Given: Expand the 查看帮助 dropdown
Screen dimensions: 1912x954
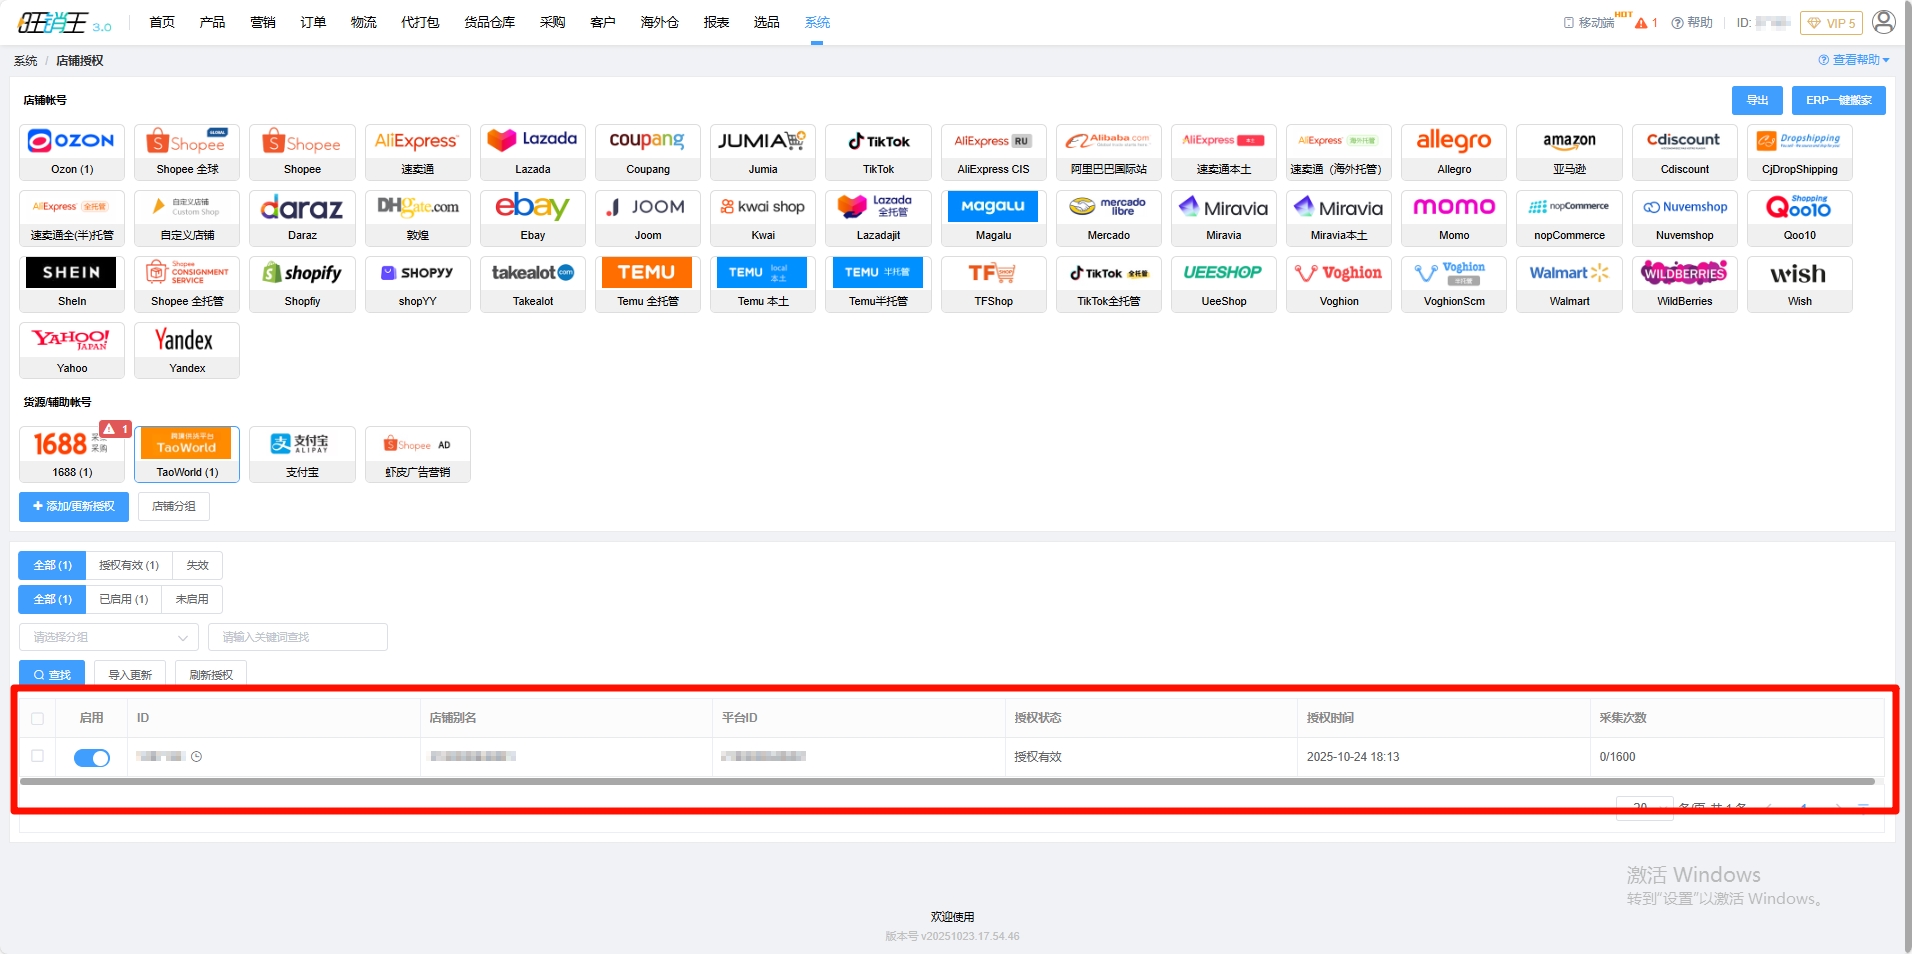Looking at the screenshot, I should click(x=1854, y=60).
